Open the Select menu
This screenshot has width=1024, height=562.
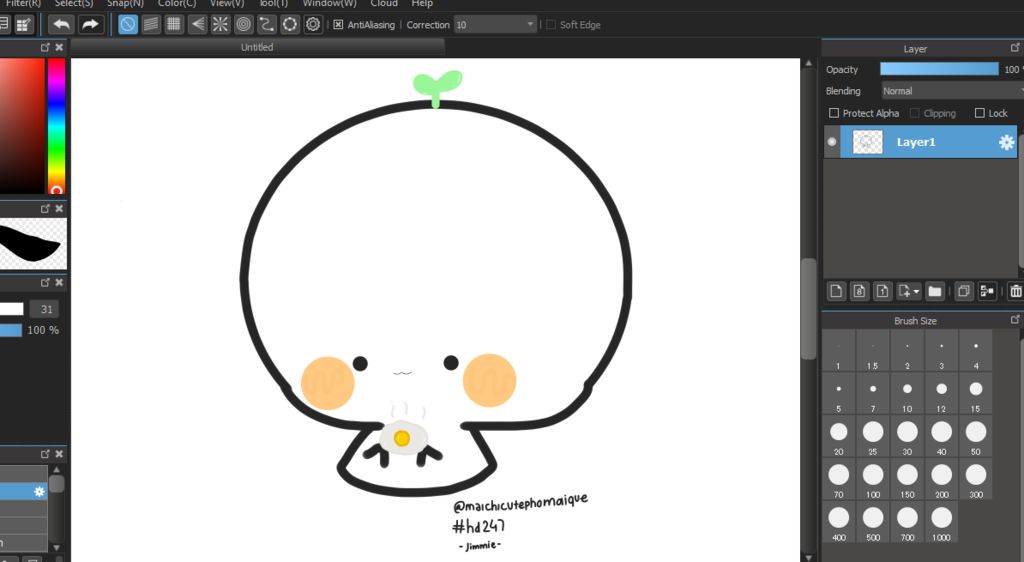click(x=74, y=3)
